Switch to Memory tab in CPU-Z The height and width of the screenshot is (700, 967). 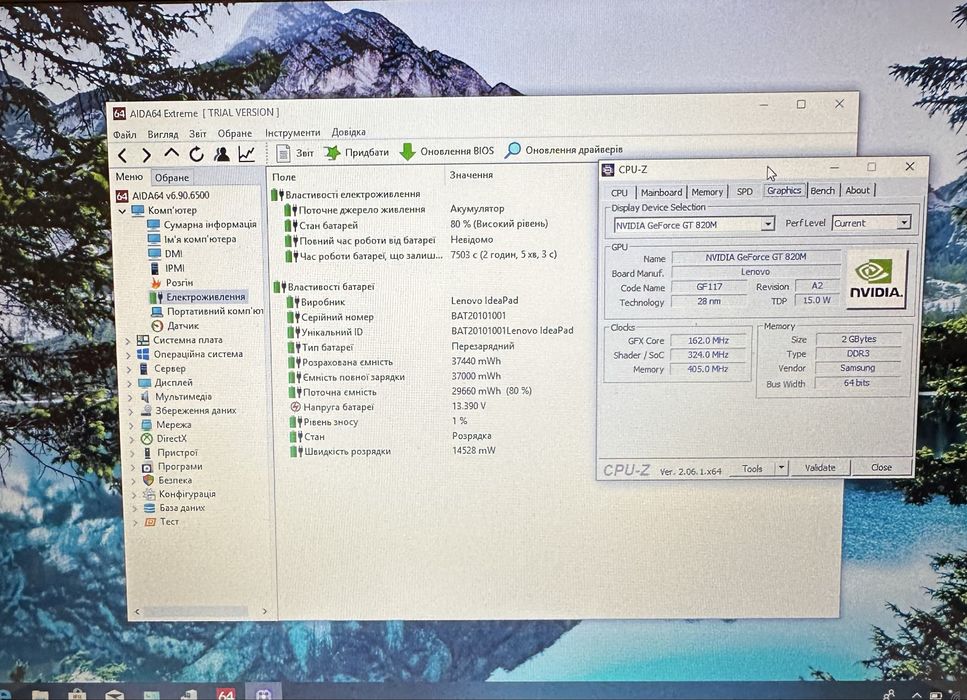(x=707, y=192)
